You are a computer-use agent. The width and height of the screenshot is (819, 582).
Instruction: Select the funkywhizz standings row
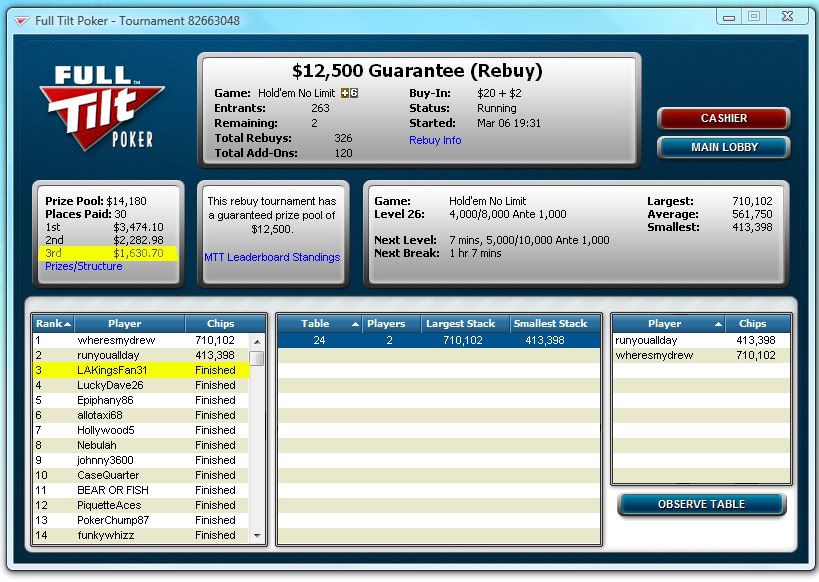click(x=141, y=536)
